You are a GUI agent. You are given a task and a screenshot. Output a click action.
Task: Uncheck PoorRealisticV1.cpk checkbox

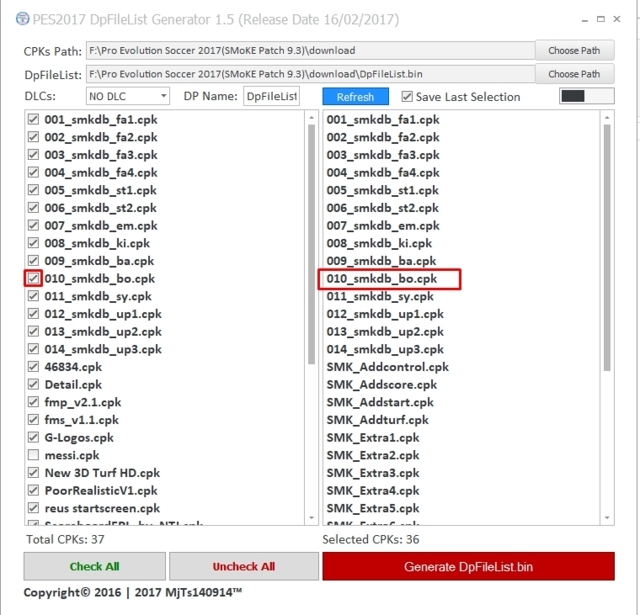(x=33, y=490)
